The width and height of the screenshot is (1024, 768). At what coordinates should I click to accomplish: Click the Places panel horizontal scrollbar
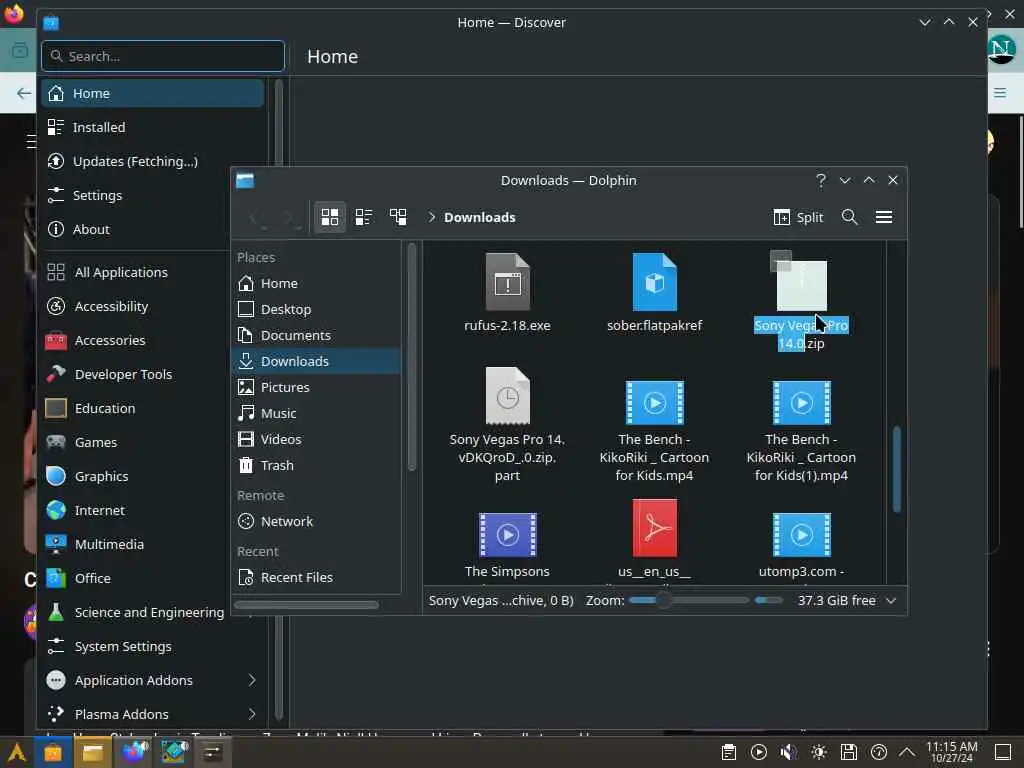(306, 605)
